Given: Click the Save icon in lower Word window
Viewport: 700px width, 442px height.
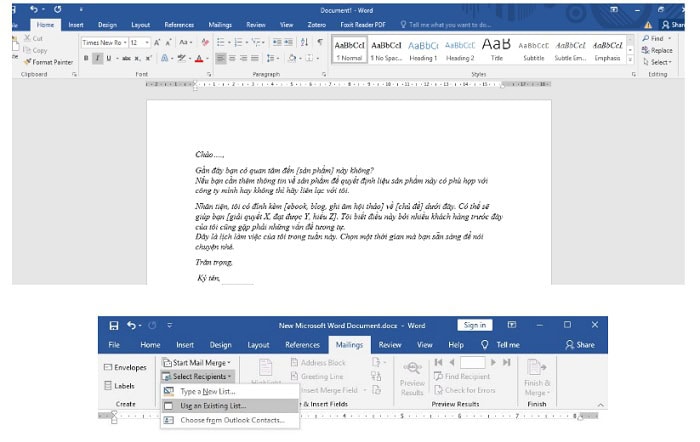Looking at the screenshot, I should [x=114, y=326].
